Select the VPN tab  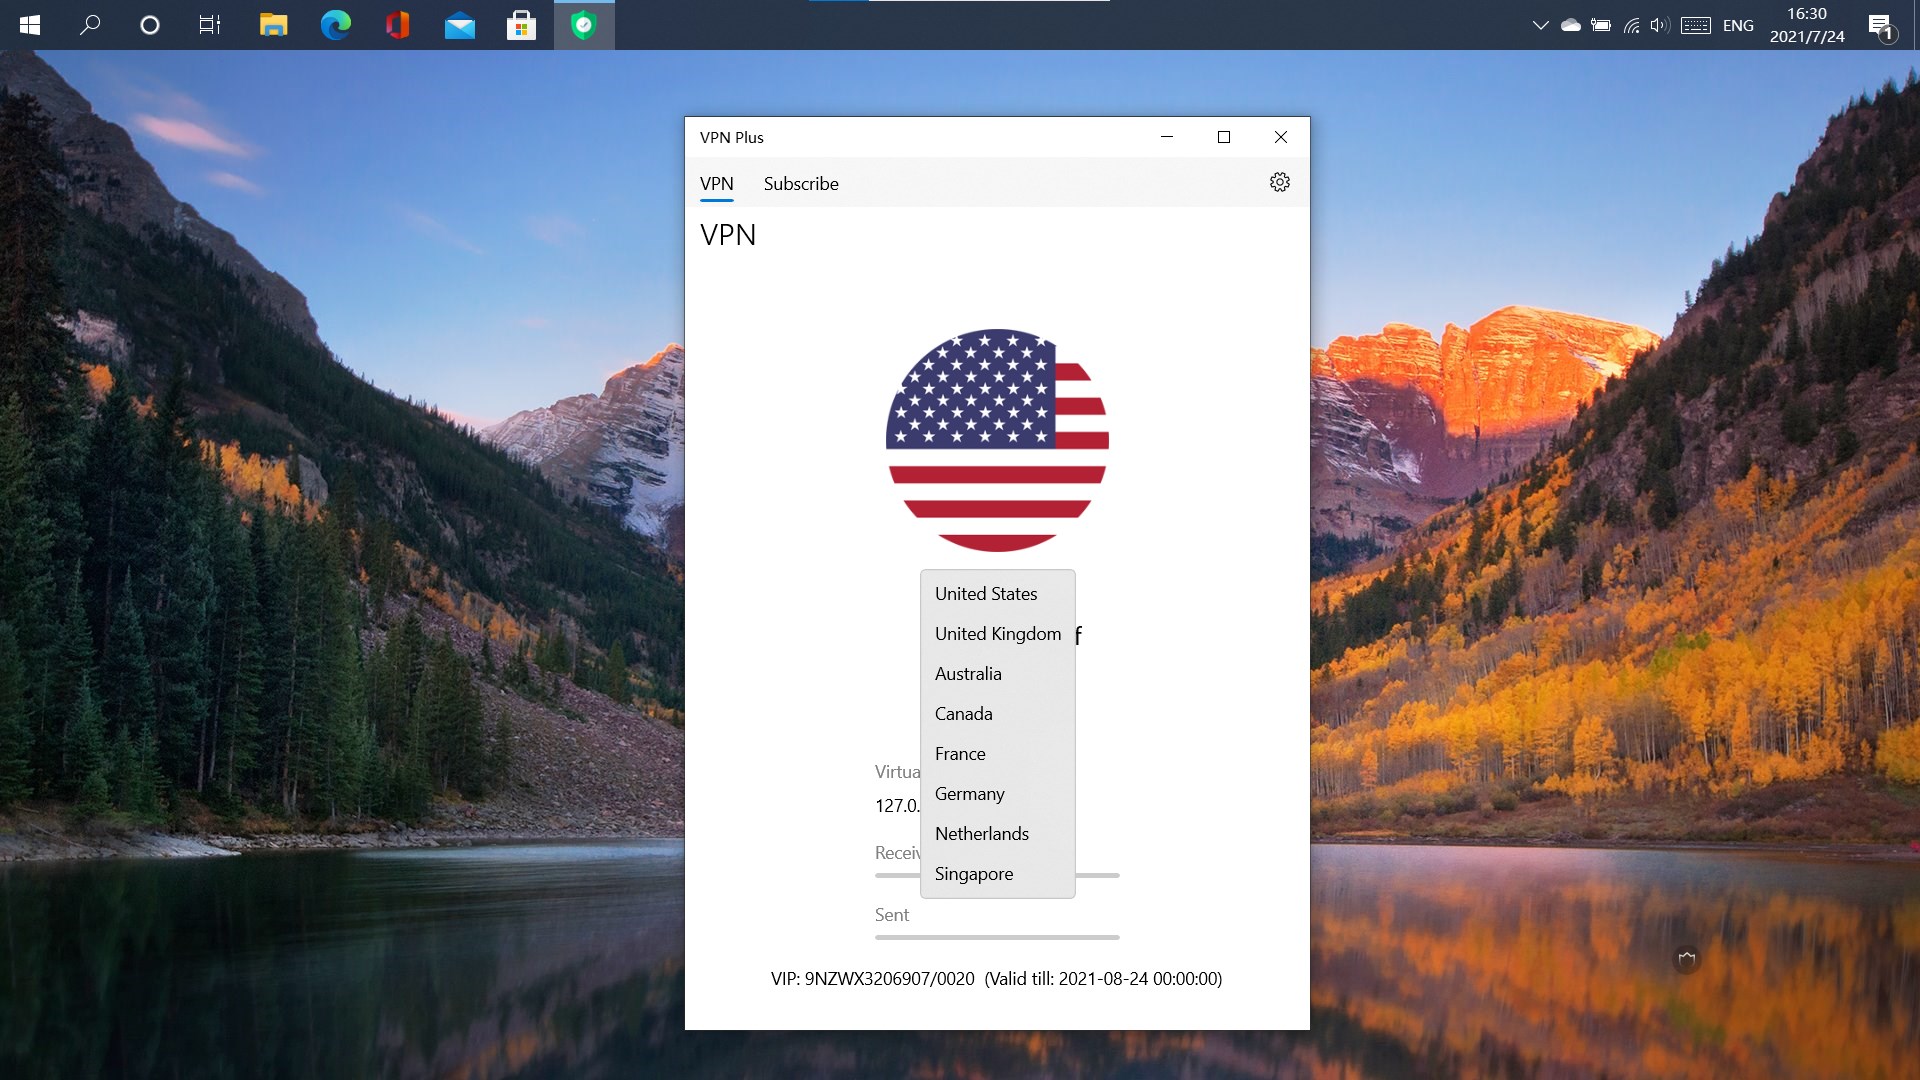tap(716, 184)
